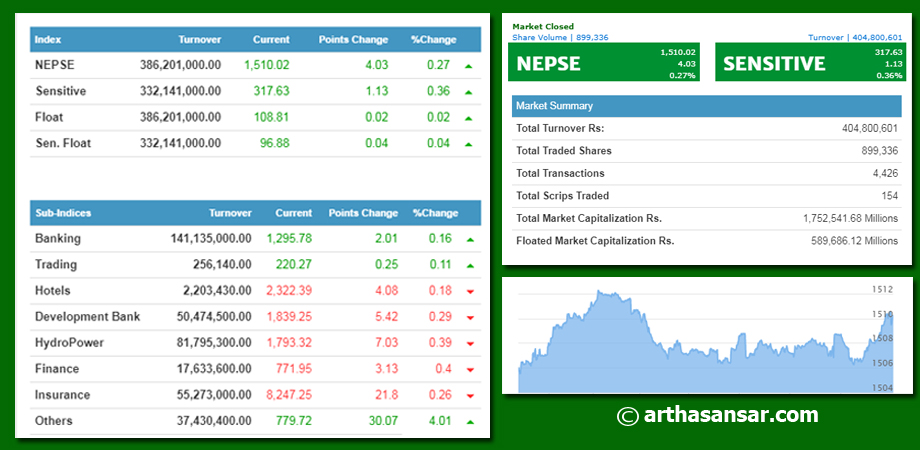The width and height of the screenshot is (920, 450).
Task: Click the Market Summary header bar
Action: 706,106
